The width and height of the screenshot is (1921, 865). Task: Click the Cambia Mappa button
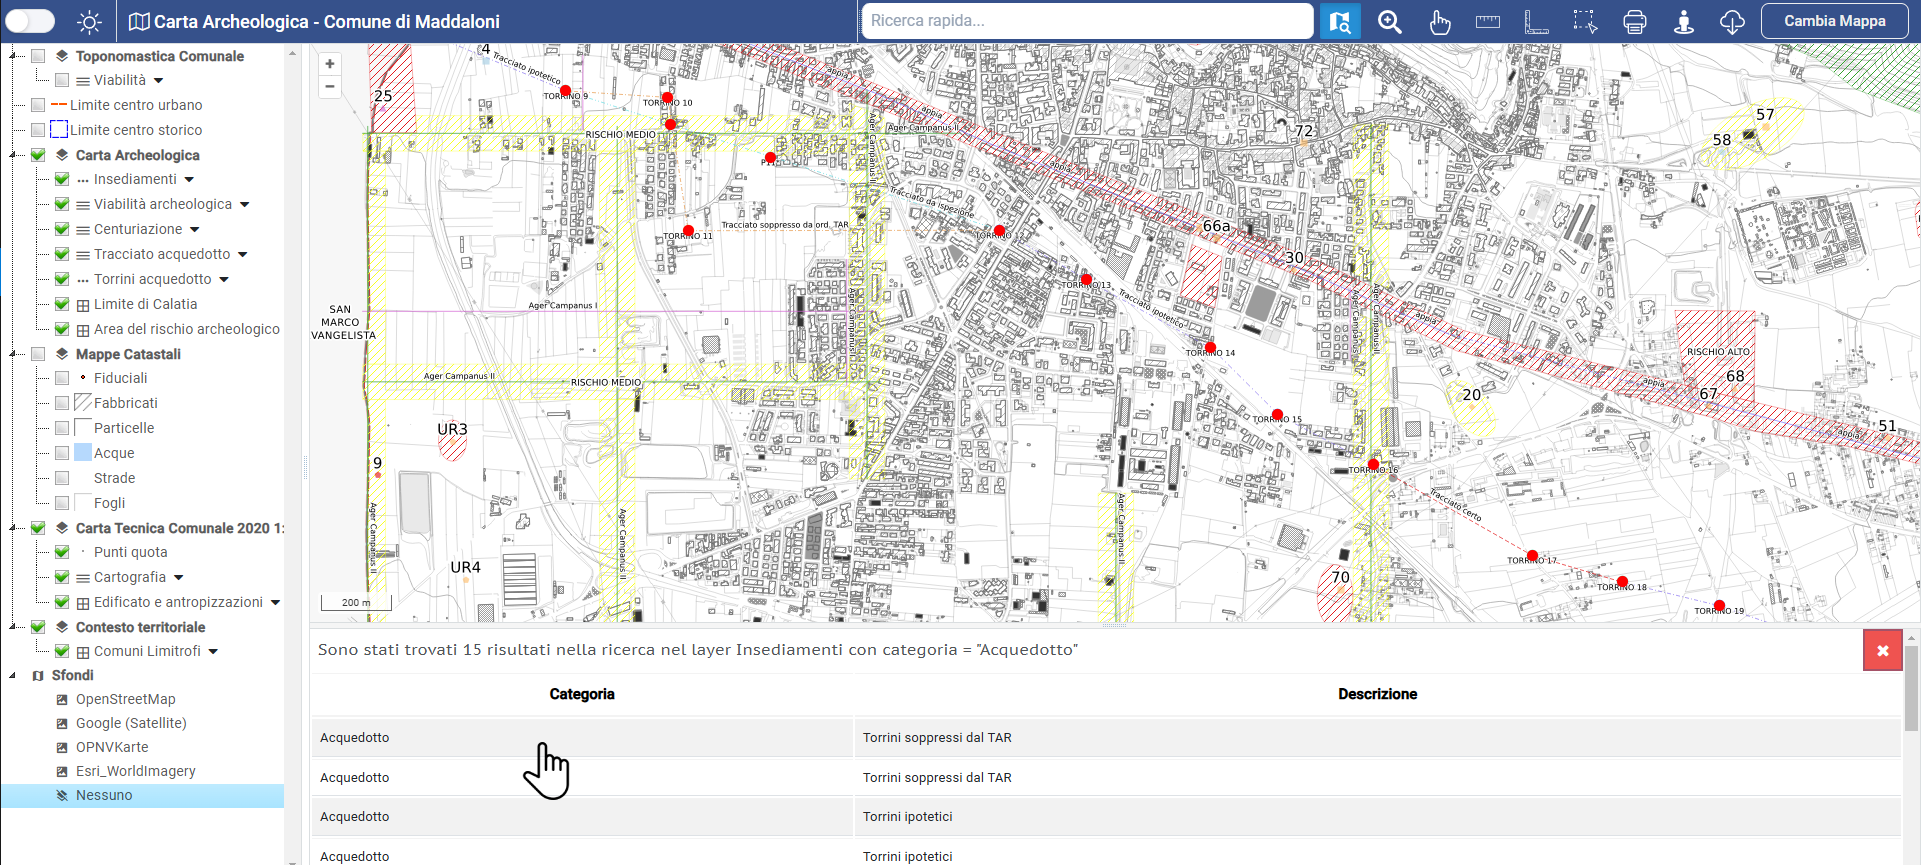(x=1834, y=21)
